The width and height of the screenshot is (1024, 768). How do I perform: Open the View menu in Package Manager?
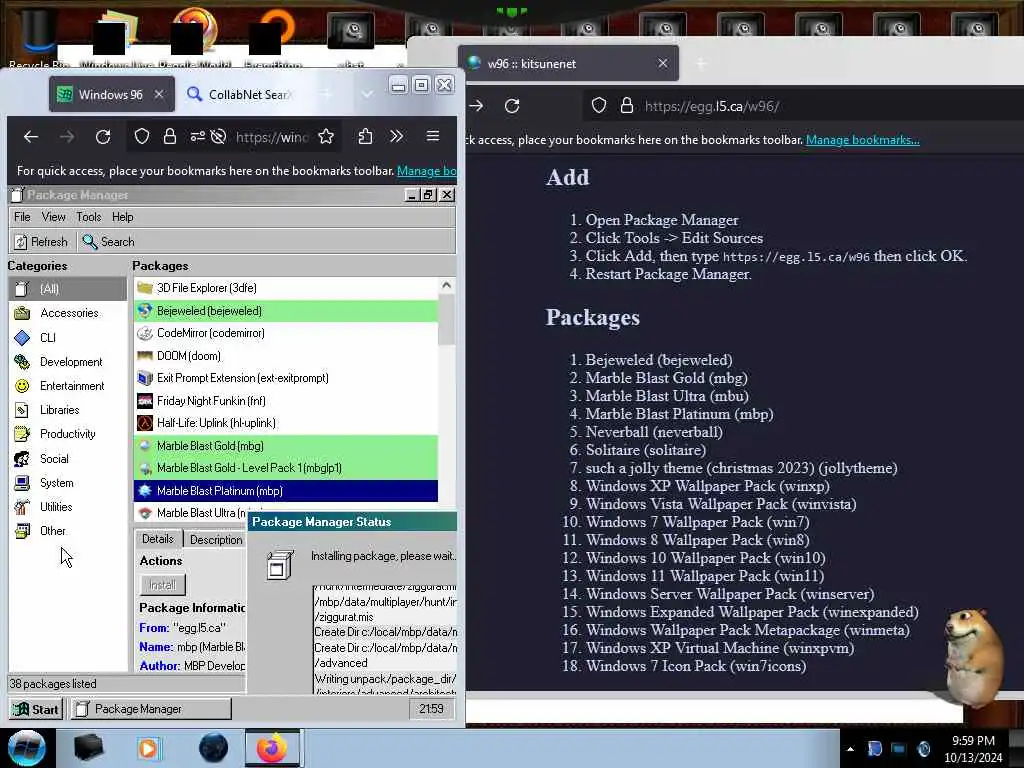[x=54, y=217]
